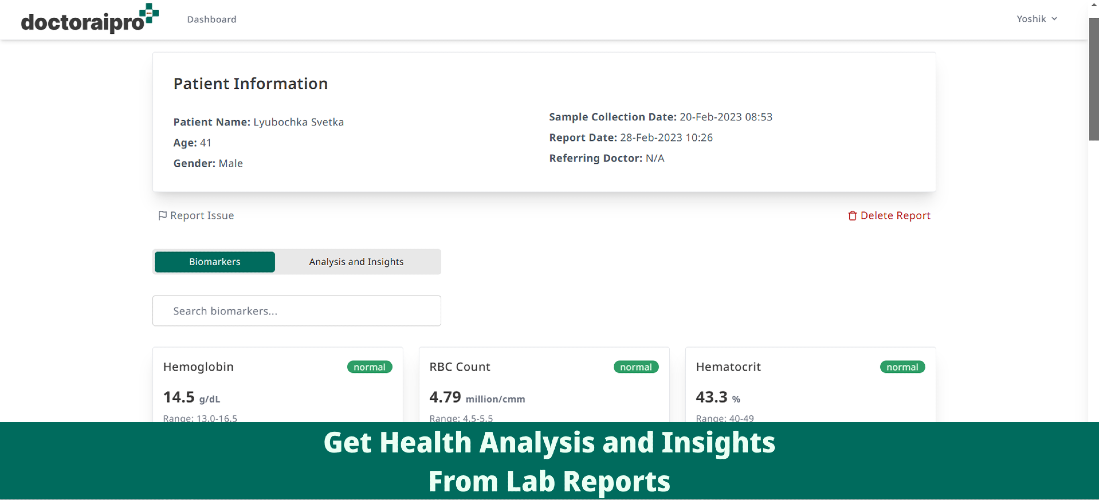1099x500 pixels.
Task: Select the RBC Count biomarker card
Action: (x=544, y=385)
